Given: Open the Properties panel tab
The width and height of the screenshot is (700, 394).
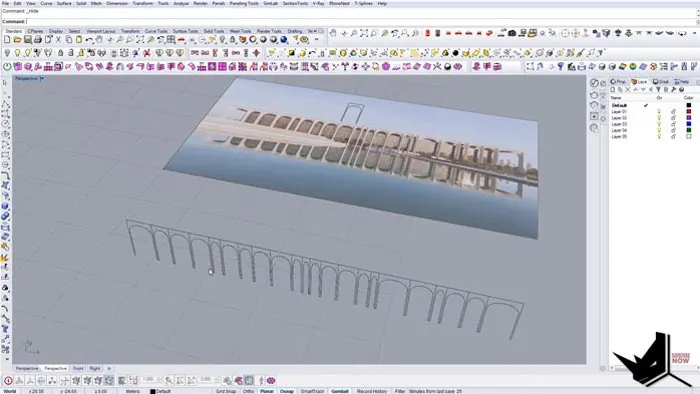Looking at the screenshot, I should (x=618, y=82).
